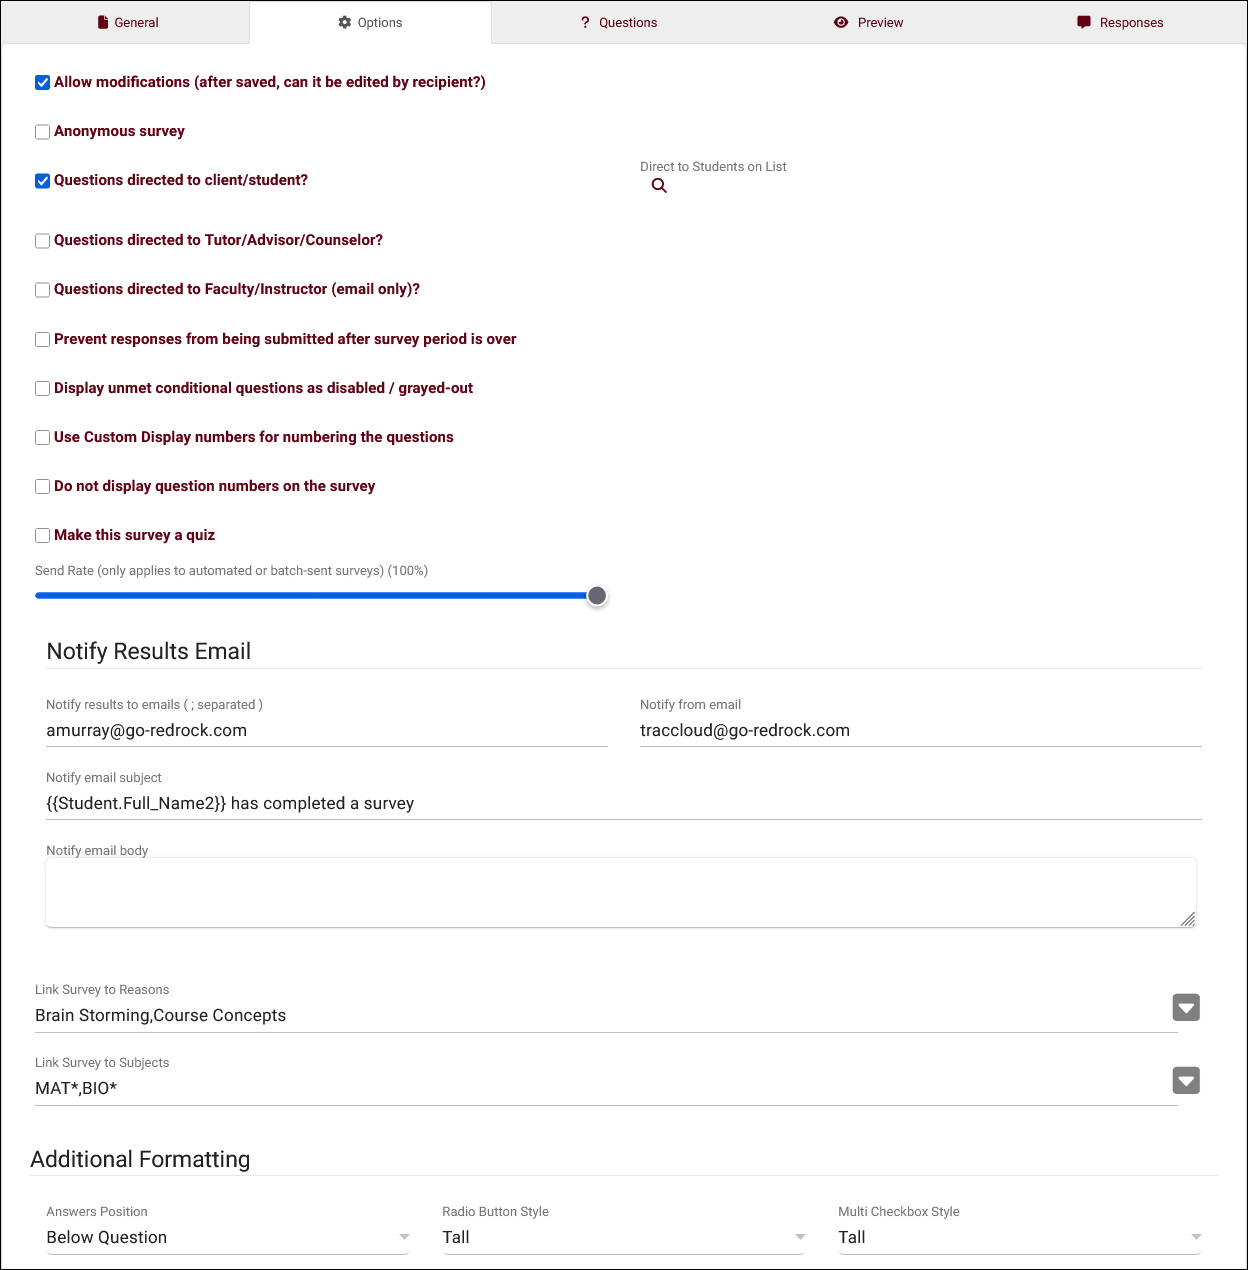Expand the Answers Position dropdown
This screenshot has height=1270, width=1248.
pyautogui.click(x=228, y=1237)
